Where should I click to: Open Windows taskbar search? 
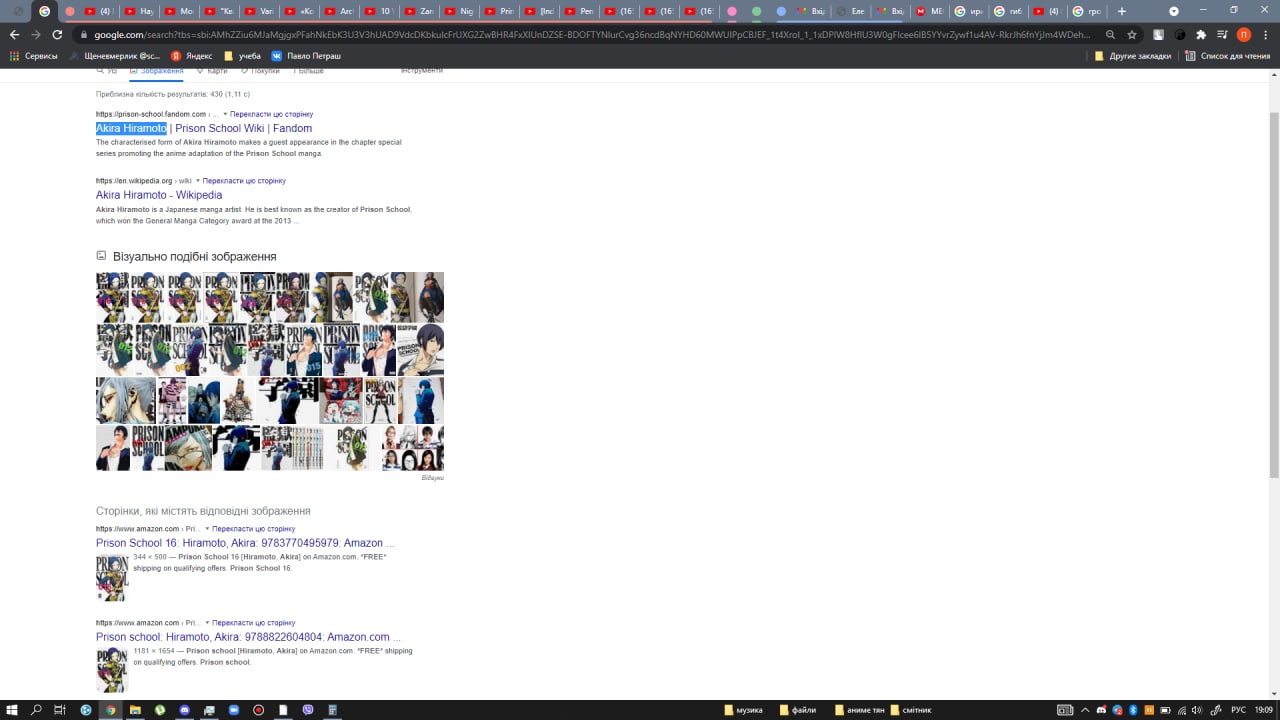pyautogui.click(x=37, y=710)
